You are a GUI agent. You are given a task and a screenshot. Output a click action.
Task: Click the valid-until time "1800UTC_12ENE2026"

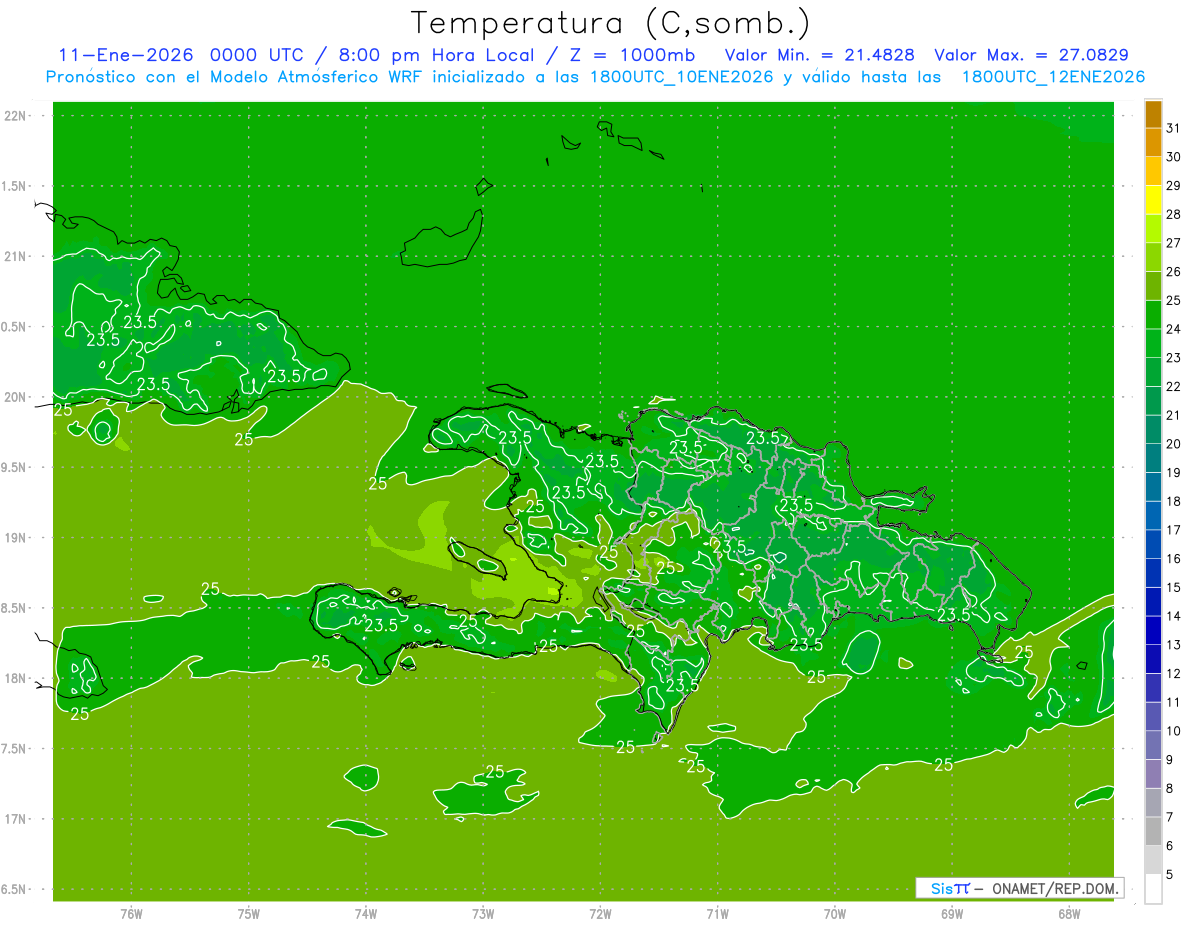(1053, 77)
